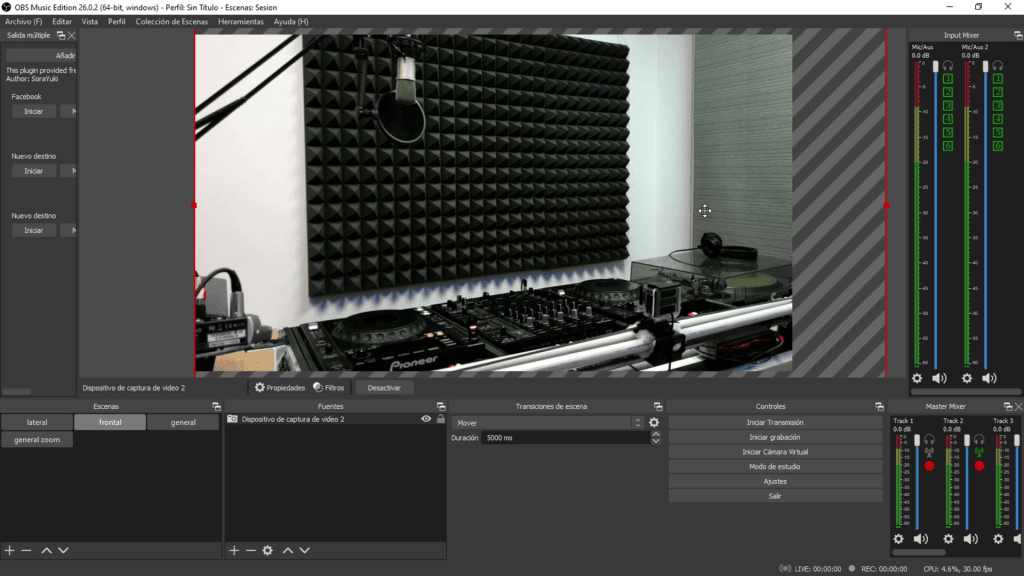Toggle Track 2 red record button
The width and height of the screenshot is (1024, 576).
[979, 466]
